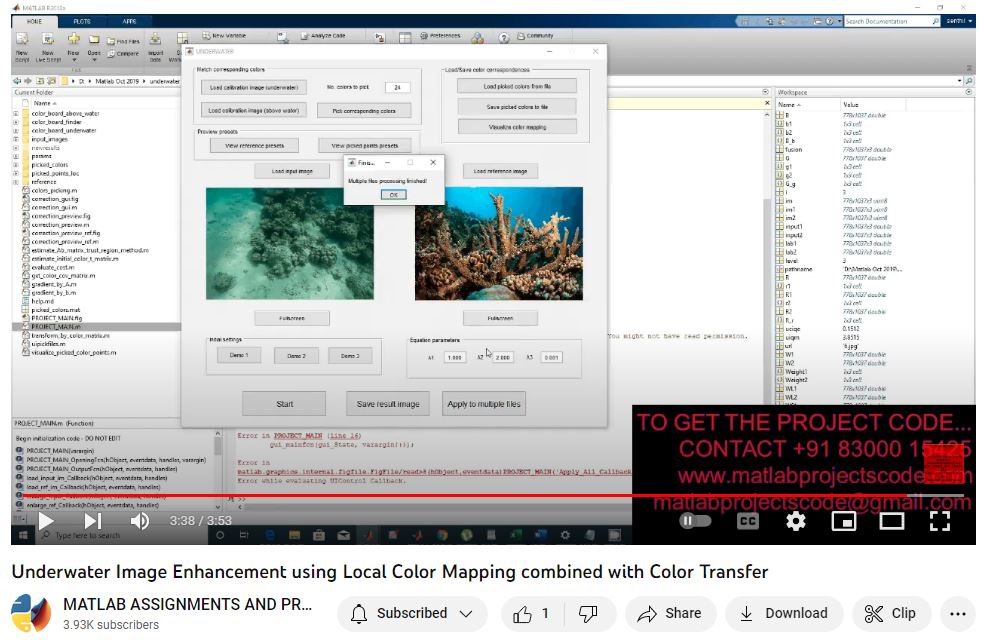
Task: Click Find Files in the ribbon
Action: point(124,41)
